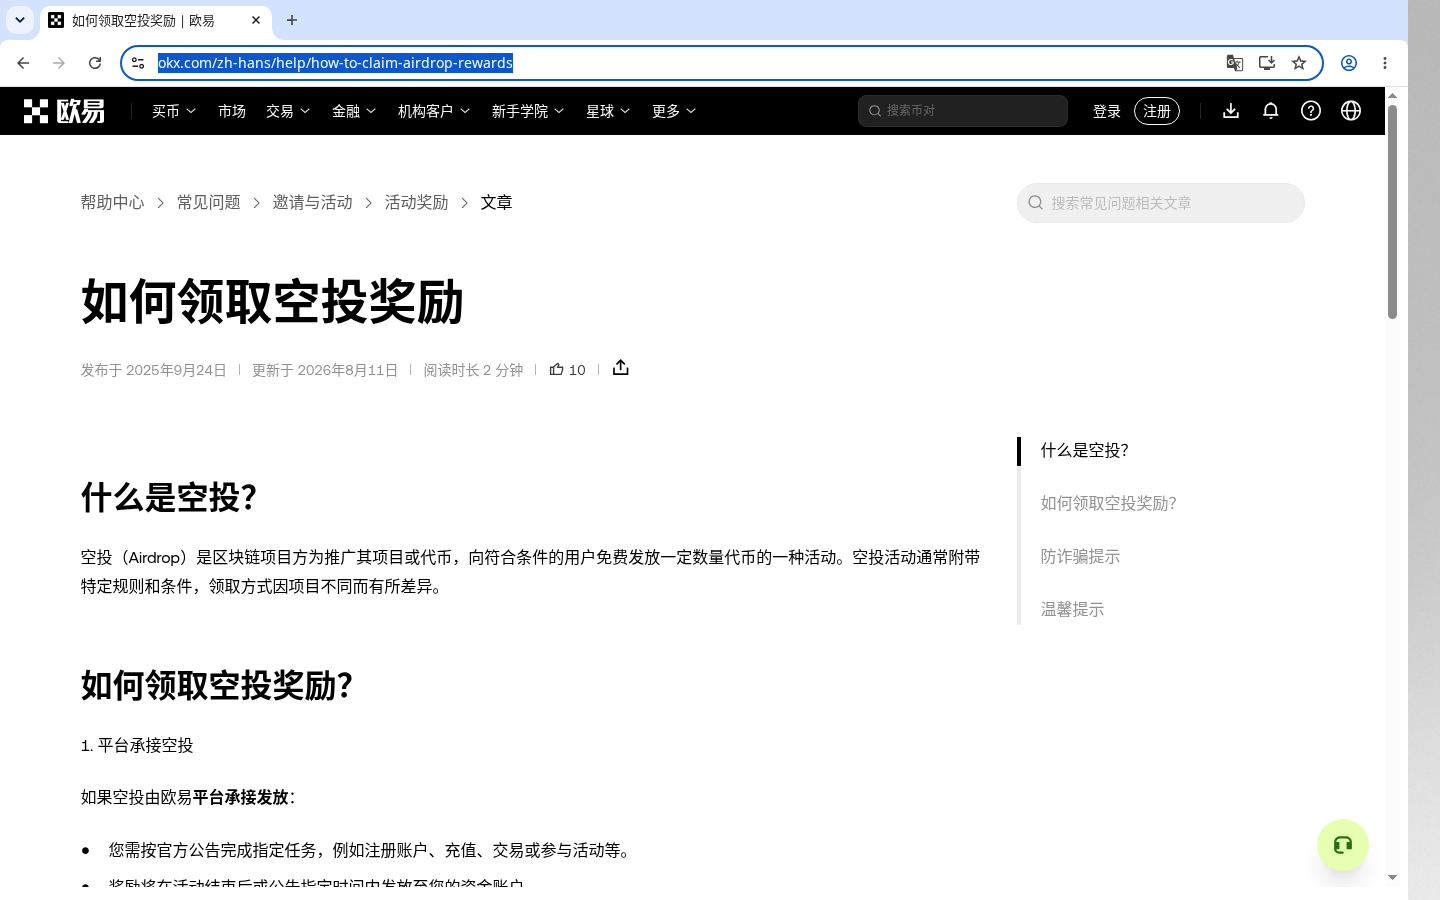
Task: Open the Chrome profile icon
Action: tap(1349, 63)
